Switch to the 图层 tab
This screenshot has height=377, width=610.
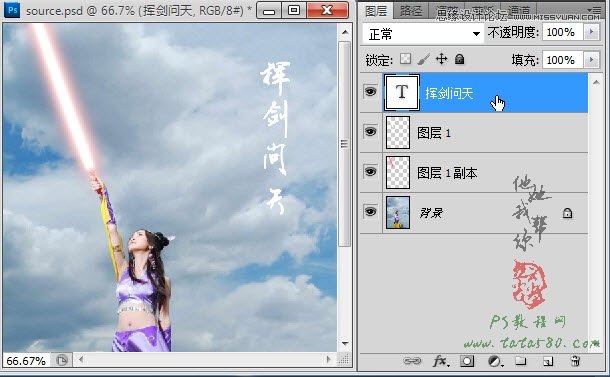point(376,11)
